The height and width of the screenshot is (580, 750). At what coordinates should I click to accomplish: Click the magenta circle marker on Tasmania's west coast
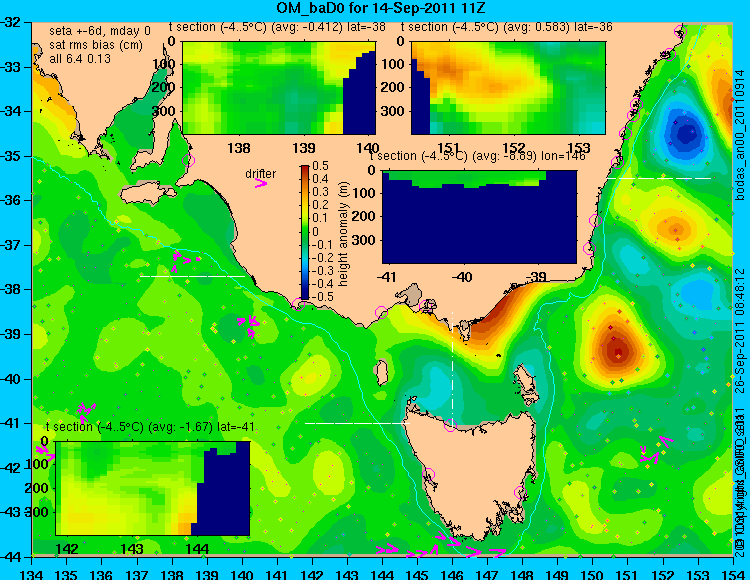coord(429,475)
